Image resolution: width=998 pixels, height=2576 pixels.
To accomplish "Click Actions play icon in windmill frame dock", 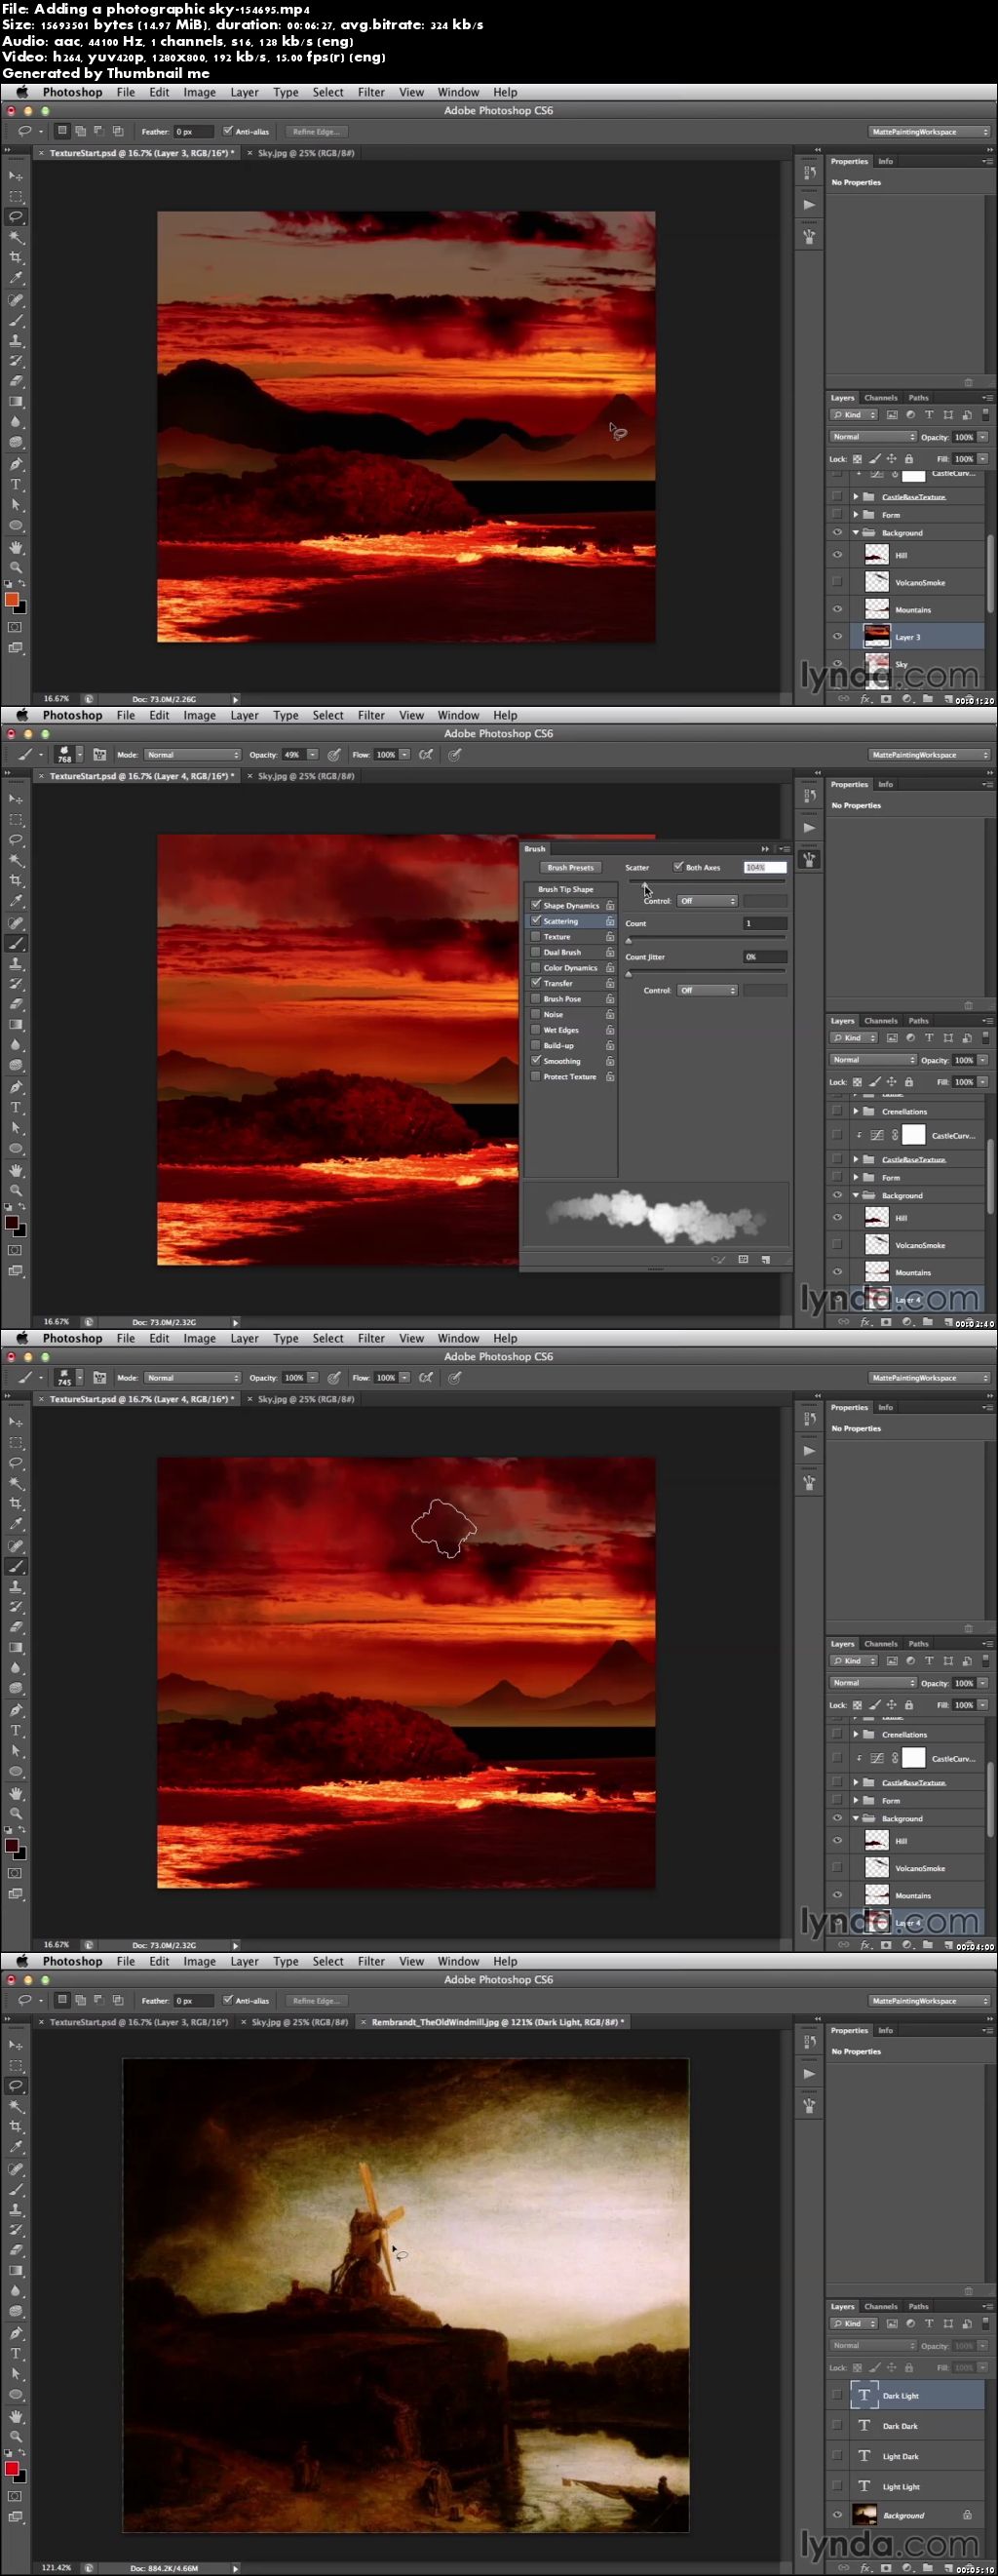I will [x=809, y=2074].
